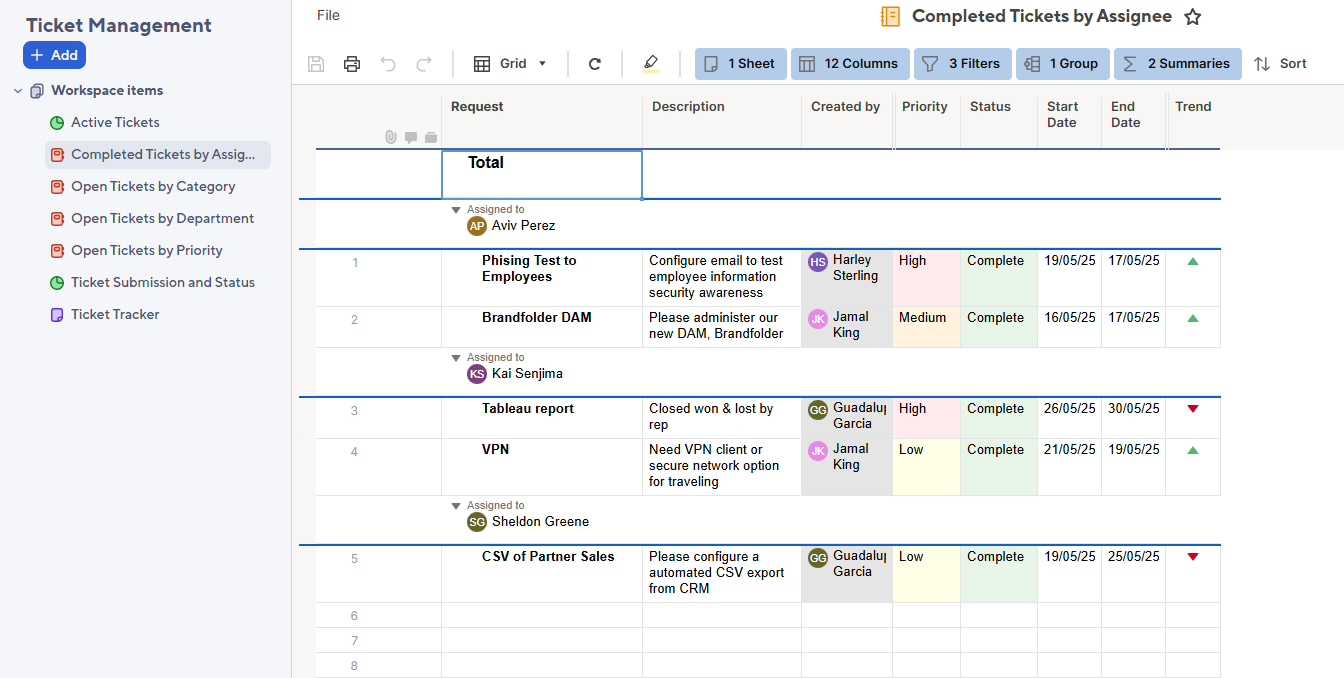Click row number 6
Viewport: 1344px width, 678px height.
pos(354,616)
